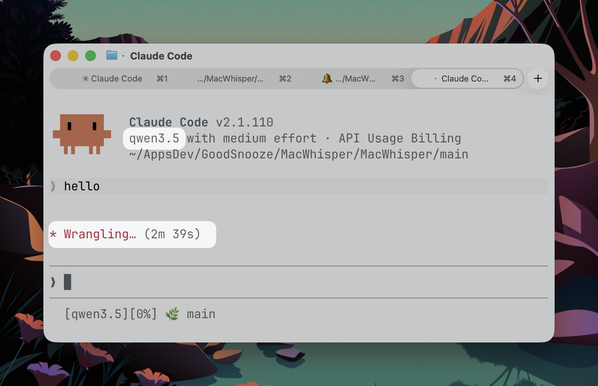
Task: Click 'Claude Code v2.1.110' version text
Action: pos(201,122)
